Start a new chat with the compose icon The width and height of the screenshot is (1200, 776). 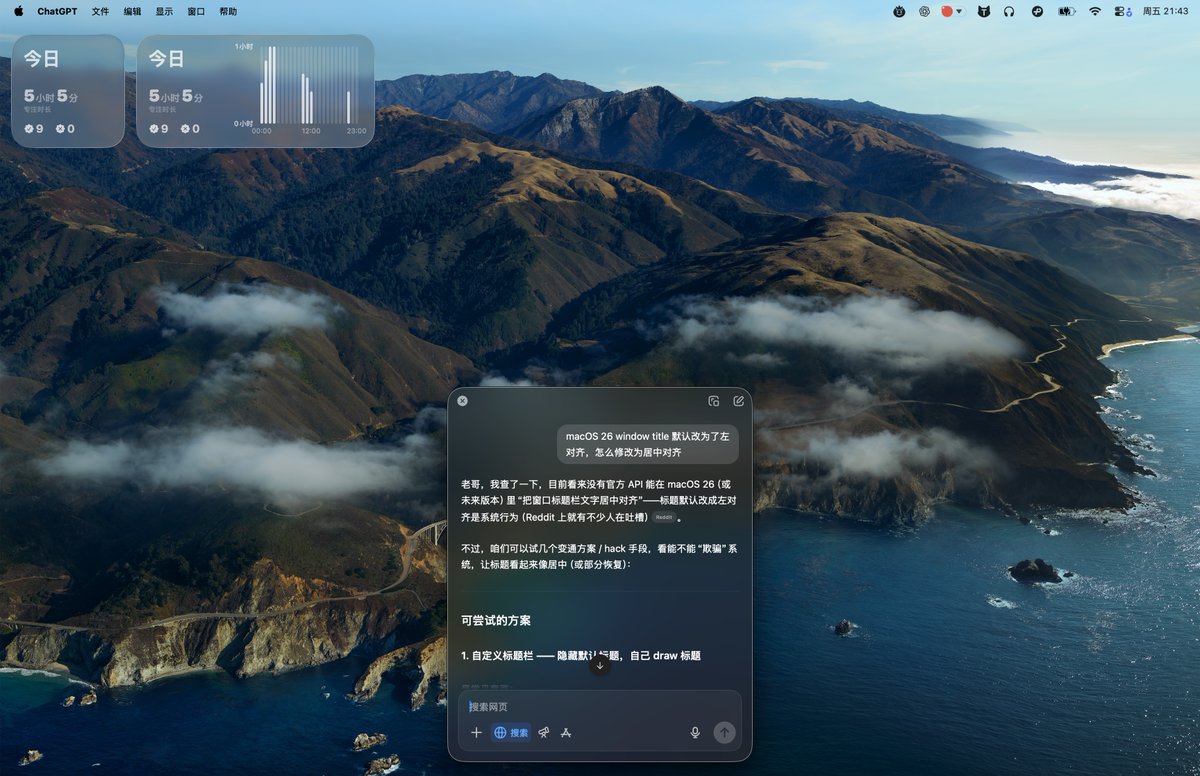738,400
